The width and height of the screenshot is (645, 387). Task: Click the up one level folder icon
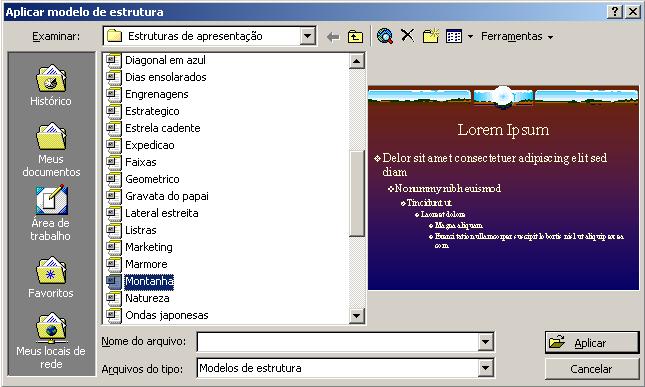pyautogui.click(x=355, y=37)
